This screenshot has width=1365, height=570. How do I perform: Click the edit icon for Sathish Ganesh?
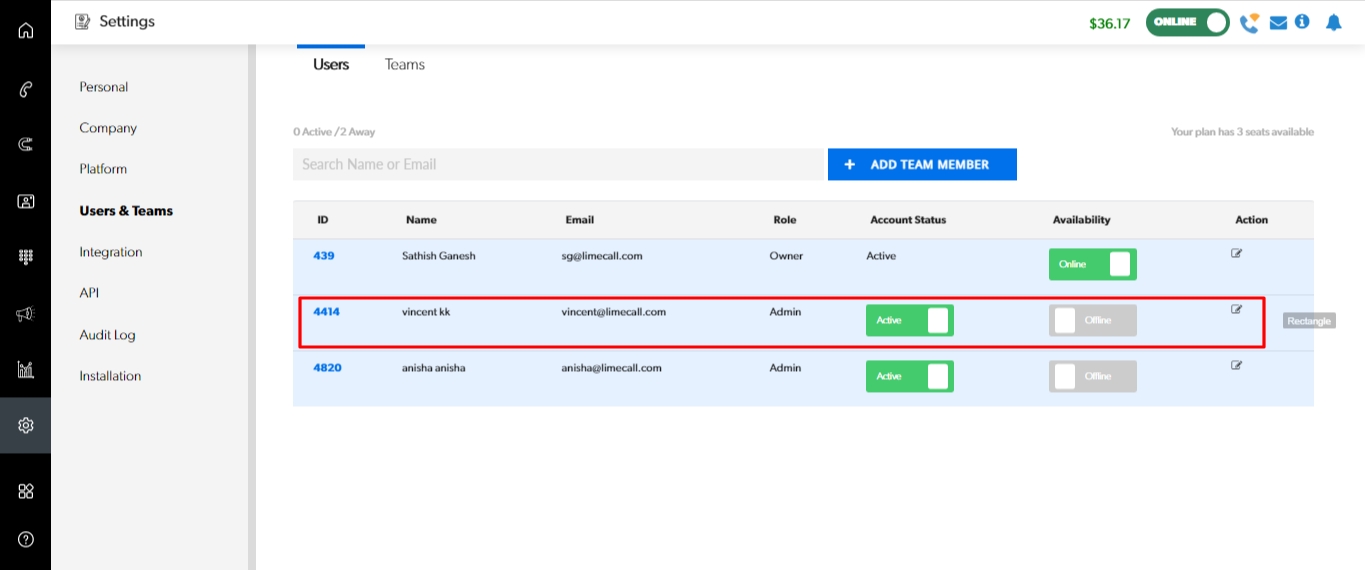(1236, 254)
